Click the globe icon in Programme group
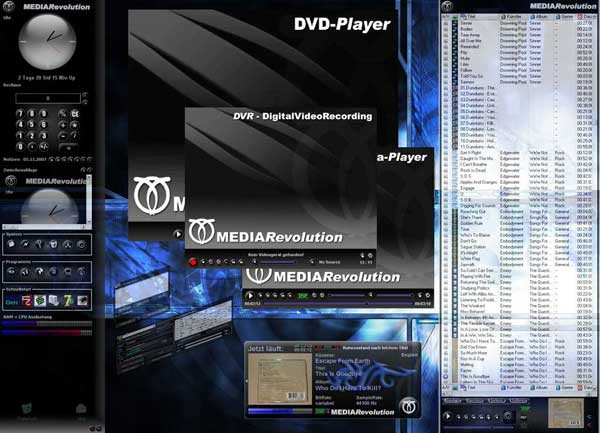Viewport: 600px width, 433px height. click(39, 272)
